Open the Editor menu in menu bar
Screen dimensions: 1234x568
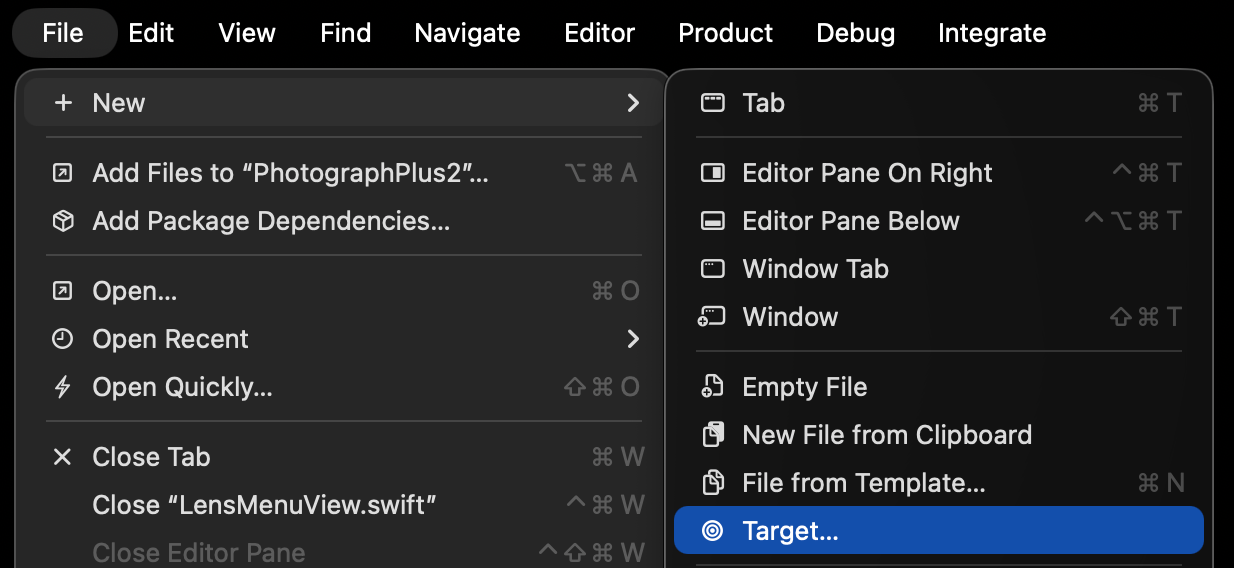click(599, 33)
